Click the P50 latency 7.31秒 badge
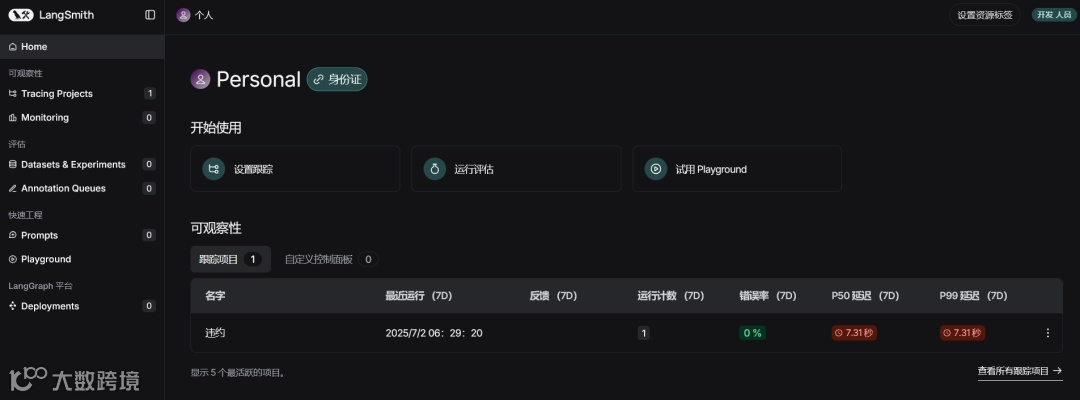 pos(854,333)
